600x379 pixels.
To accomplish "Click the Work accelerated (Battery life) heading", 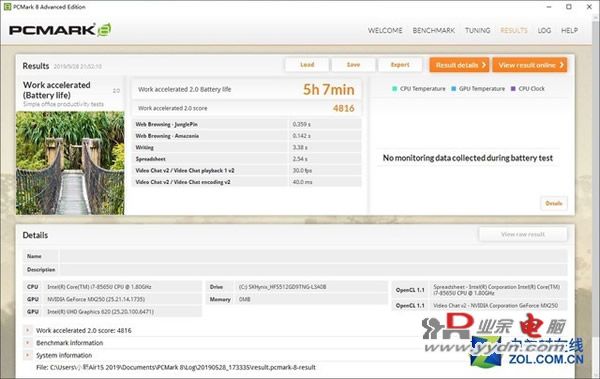I will (57, 90).
